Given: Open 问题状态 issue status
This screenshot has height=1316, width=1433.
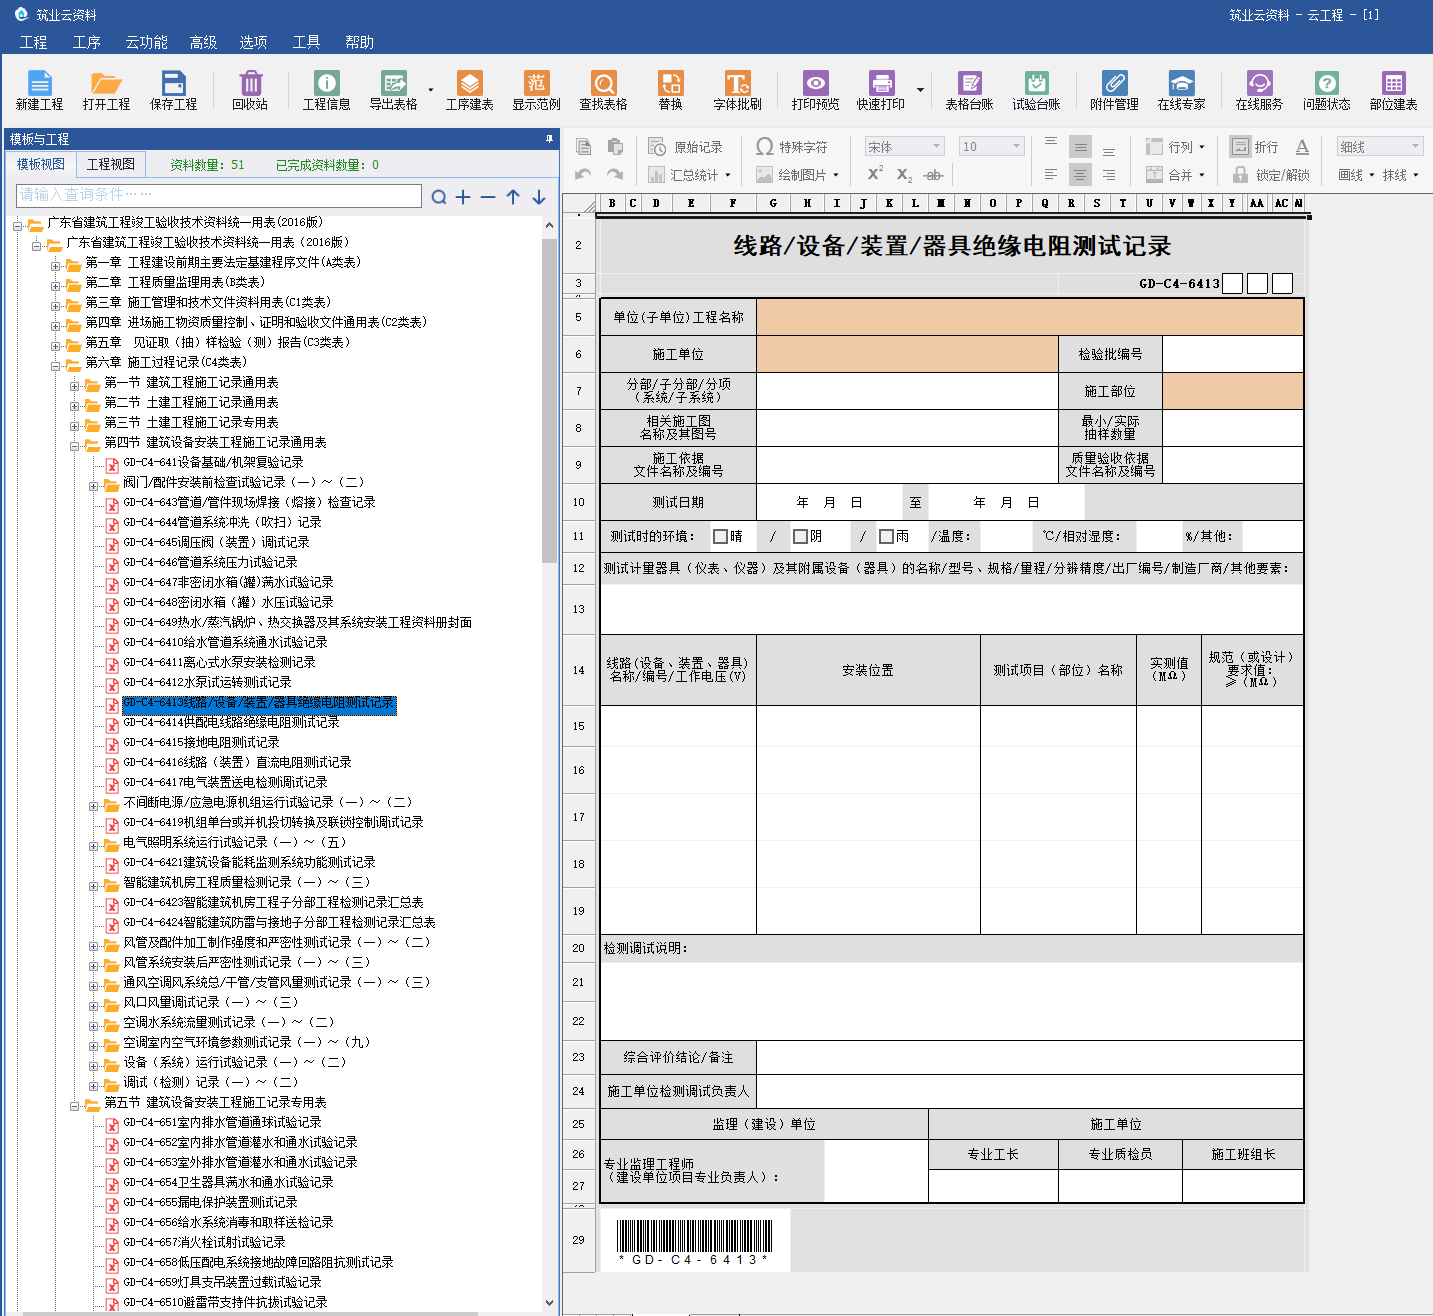Looking at the screenshot, I should tap(1326, 90).
